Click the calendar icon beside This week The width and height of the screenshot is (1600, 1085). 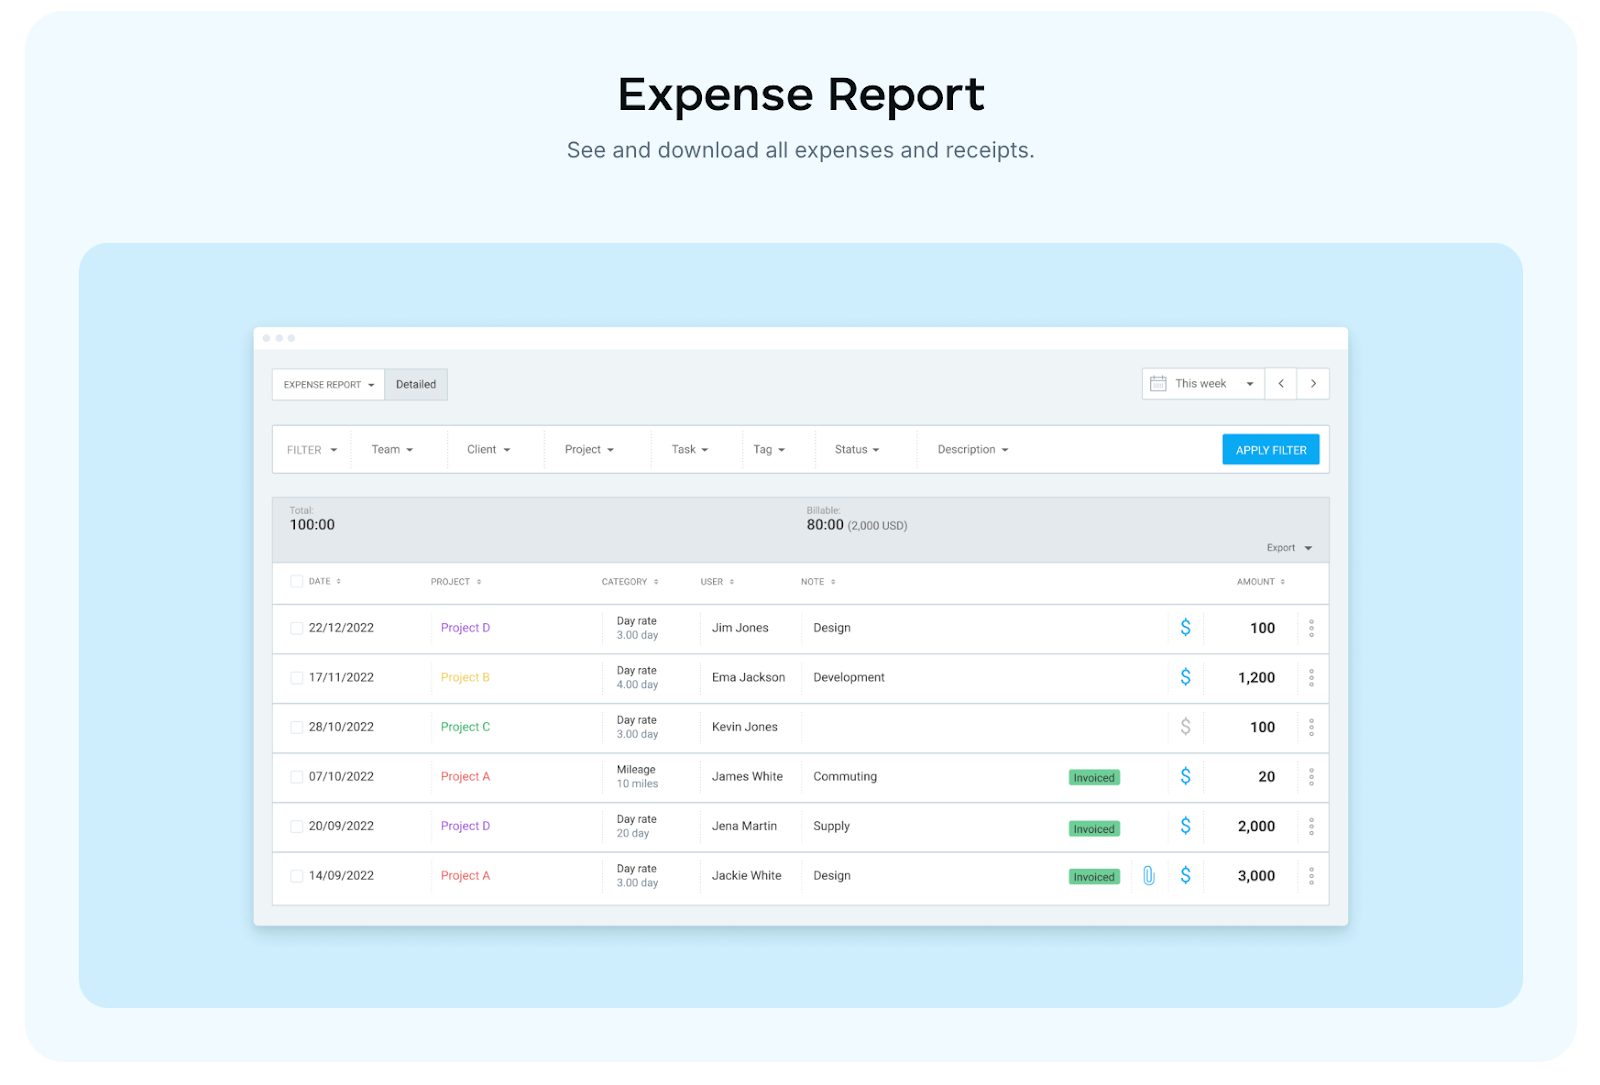(x=1158, y=384)
